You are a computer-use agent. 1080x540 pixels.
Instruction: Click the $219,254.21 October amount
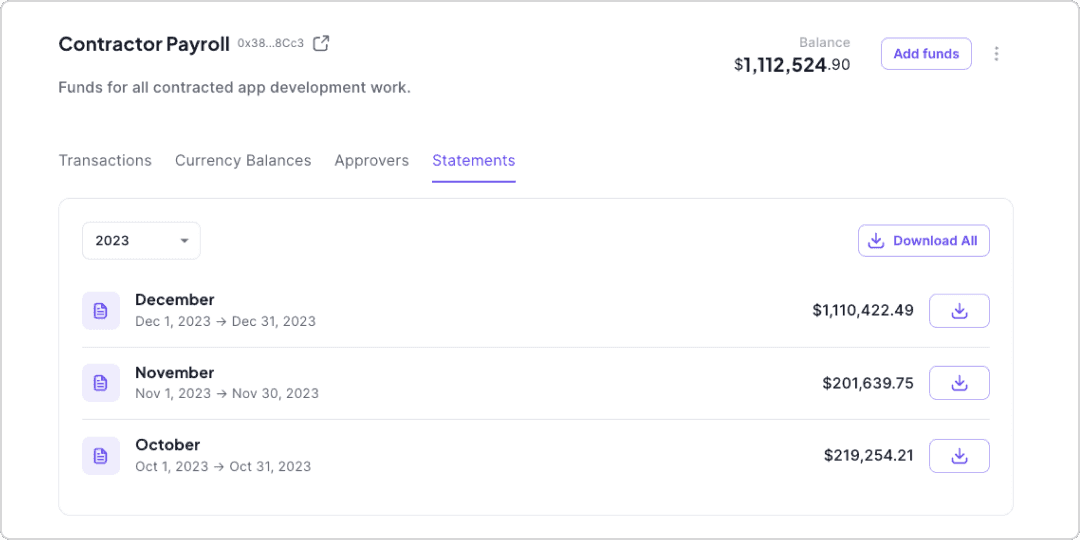click(x=869, y=456)
